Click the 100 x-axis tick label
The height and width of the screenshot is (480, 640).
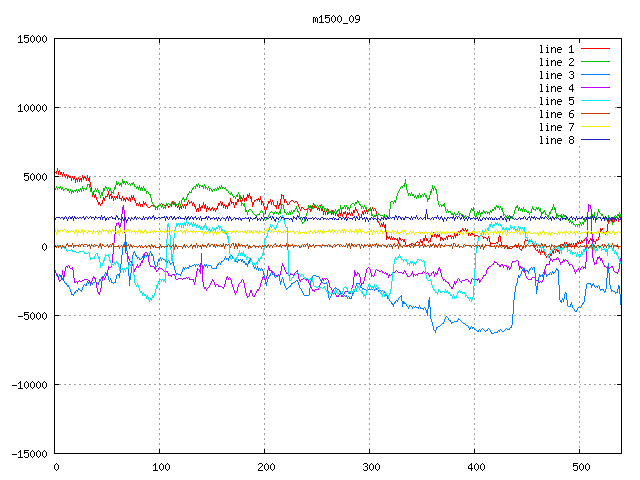click(x=159, y=467)
